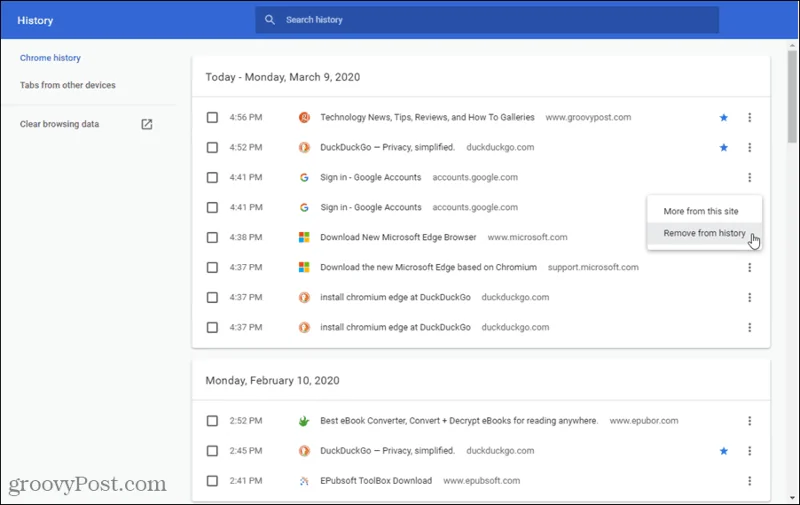Click the EPubsoft favicon on the 2:41 PM row
Screen dimensions: 800x505
304,481
